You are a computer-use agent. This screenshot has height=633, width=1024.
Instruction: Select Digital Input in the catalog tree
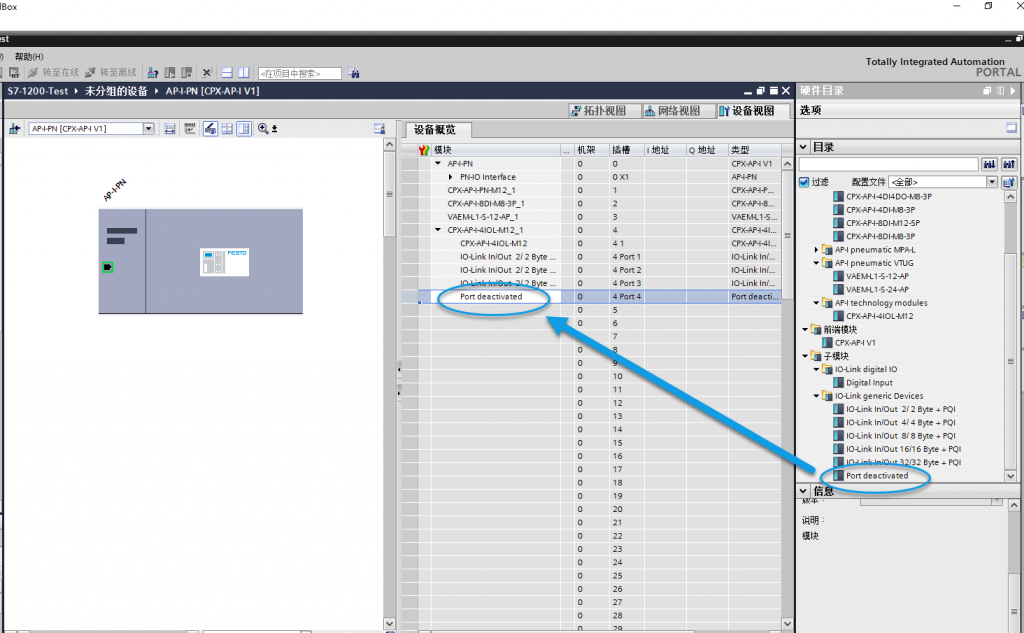click(869, 383)
